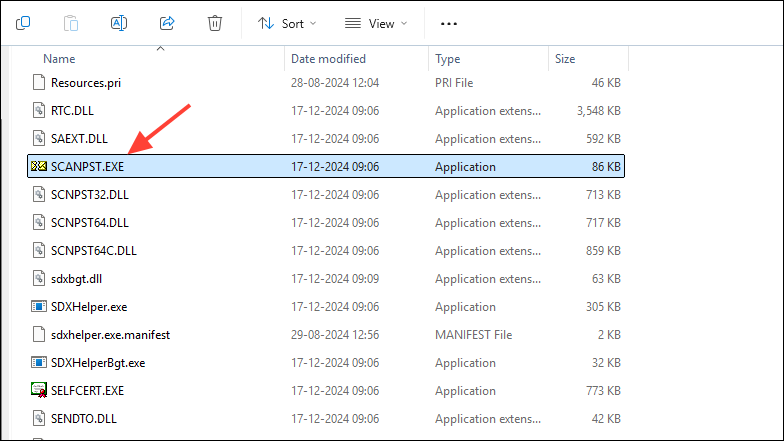
Task: Click the Delete trash icon
Action: point(214,22)
